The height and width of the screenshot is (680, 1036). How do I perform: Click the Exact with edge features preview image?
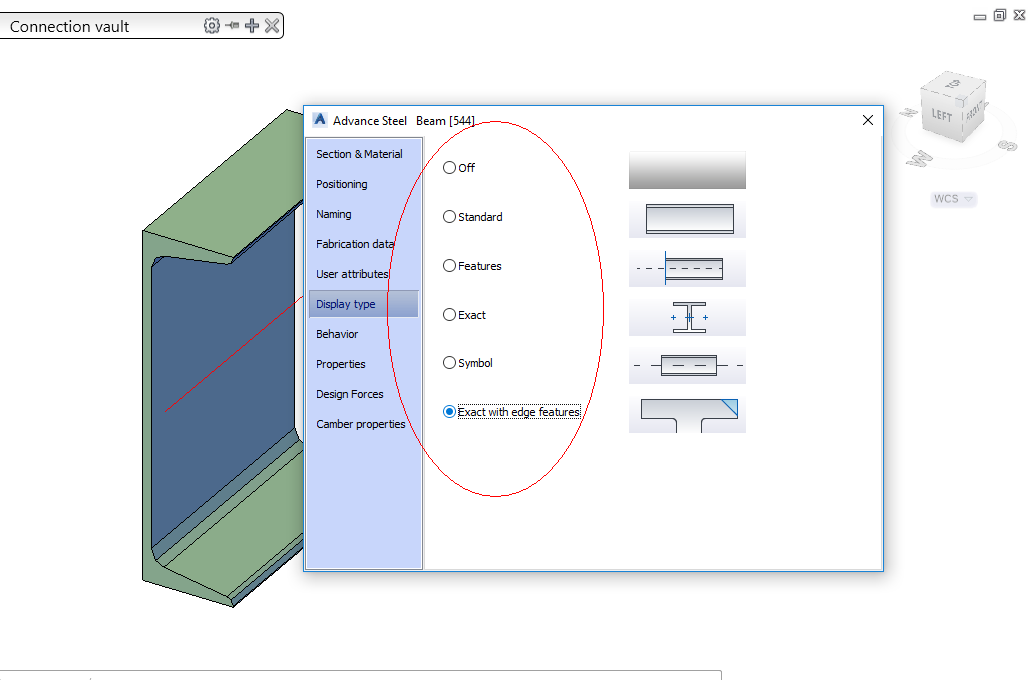click(687, 414)
